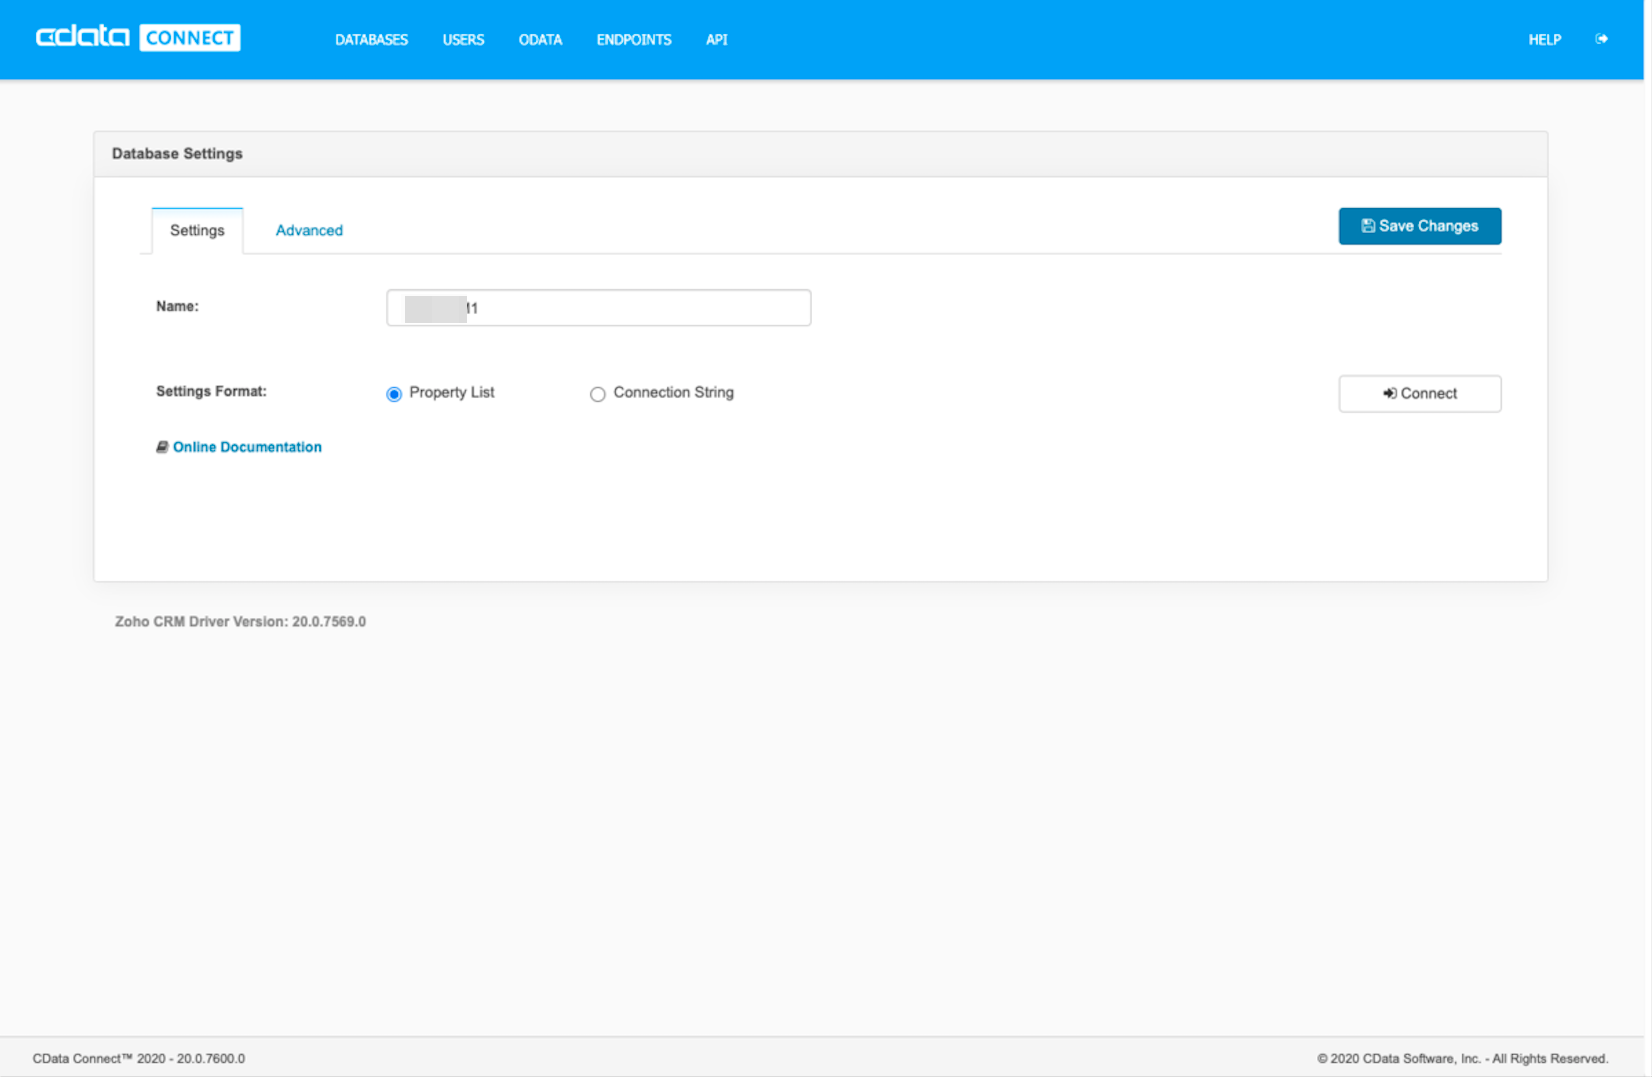Save changes to database settings
This screenshot has width=1652, height=1077.
pyautogui.click(x=1419, y=226)
